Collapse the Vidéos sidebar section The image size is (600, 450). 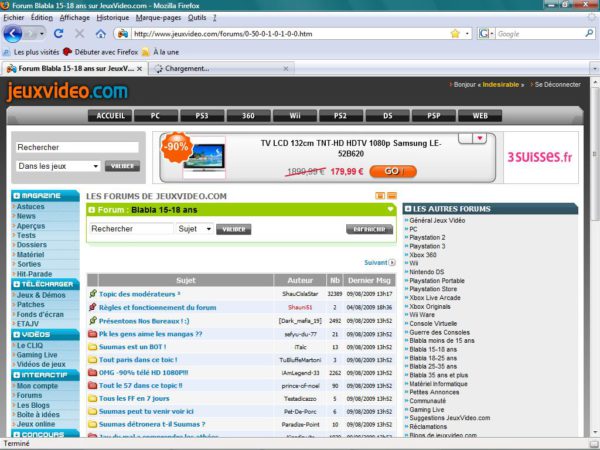click(x=16, y=334)
